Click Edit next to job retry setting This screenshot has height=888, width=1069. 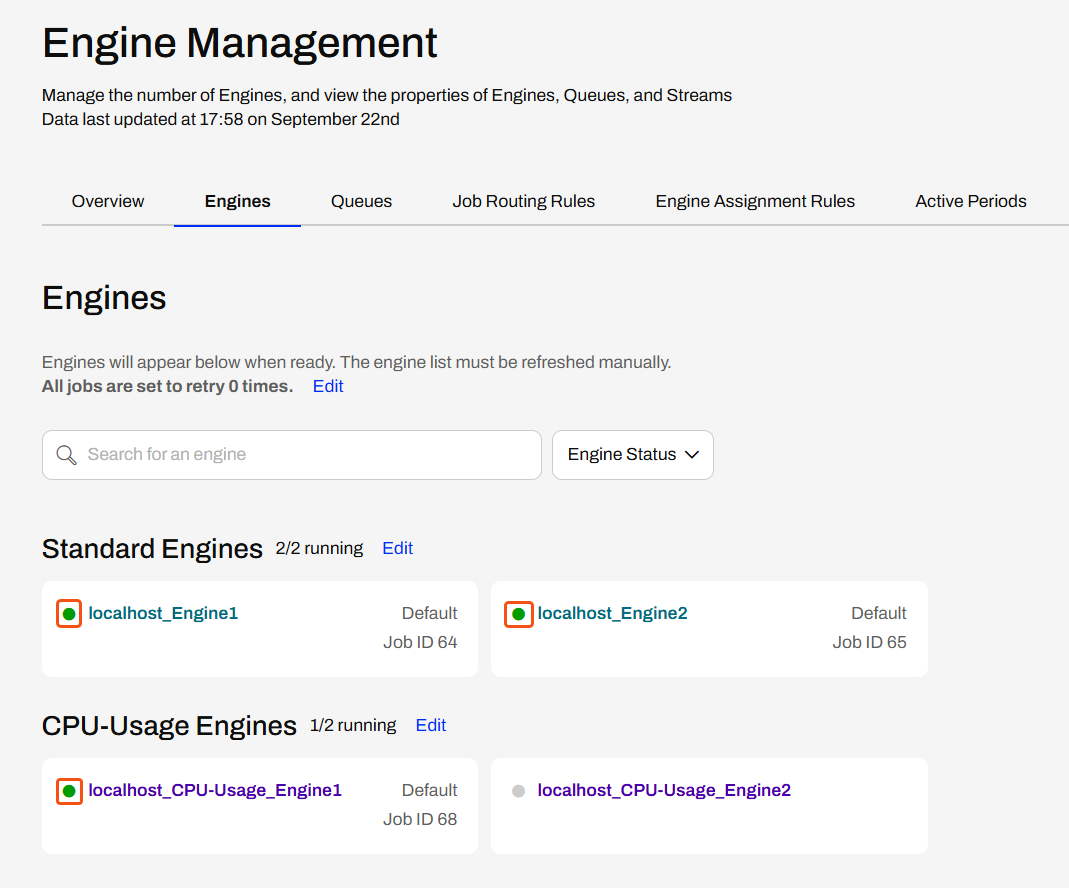coord(328,386)
